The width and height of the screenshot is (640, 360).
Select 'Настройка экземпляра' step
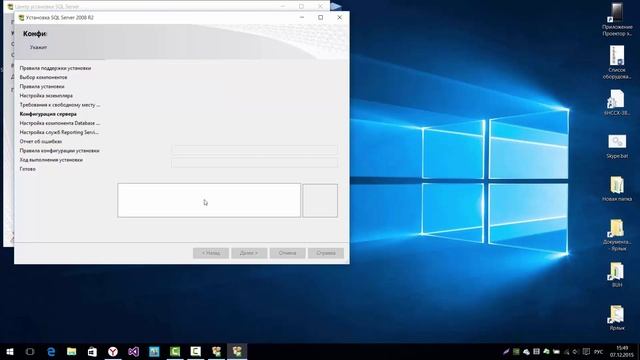click(46, 96)
